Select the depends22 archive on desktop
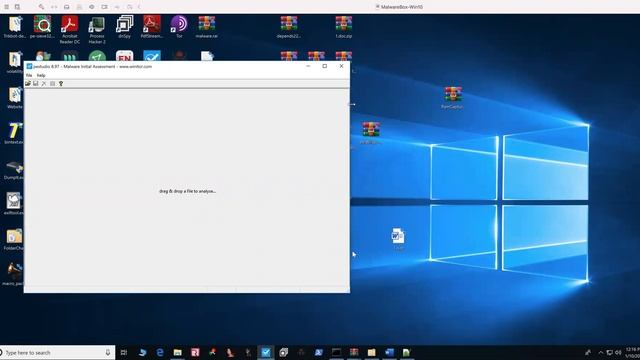Image resolution: width=640 pixels, height=360 pixels. [x=289, y=27]
